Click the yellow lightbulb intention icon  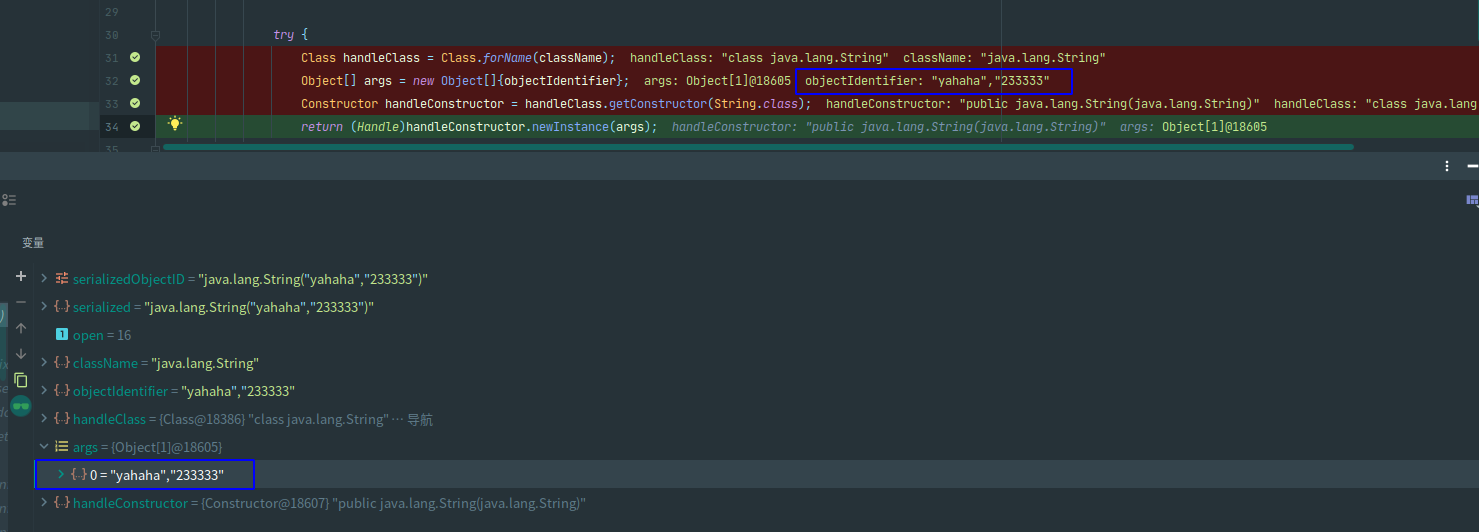175,124
